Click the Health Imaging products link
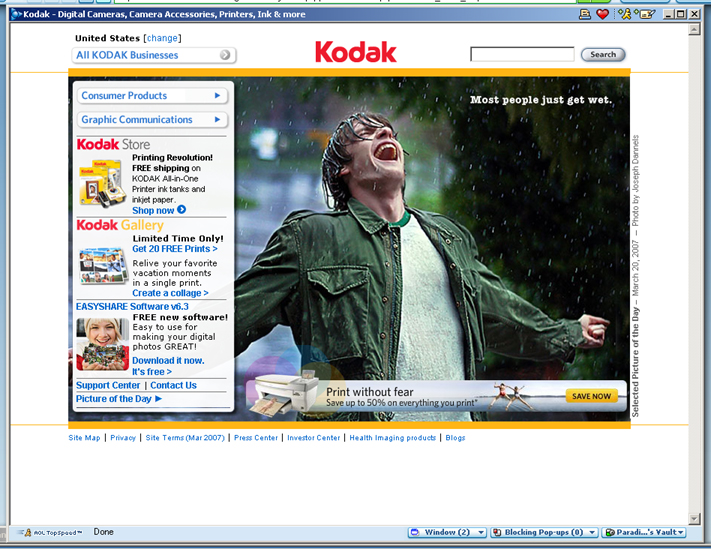Viewport: 711px width, 549px height. [393, 438]
